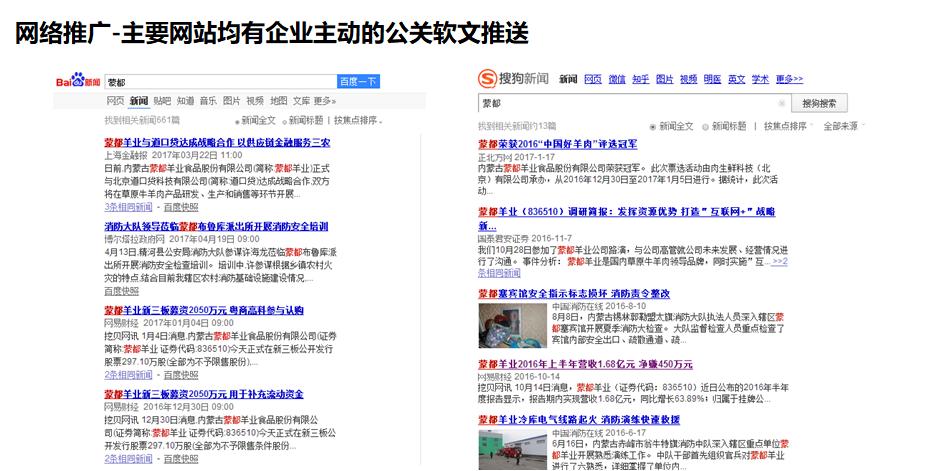Expand Sogou 更多>> link
This screenshot has width=931, height=471.
789,79
